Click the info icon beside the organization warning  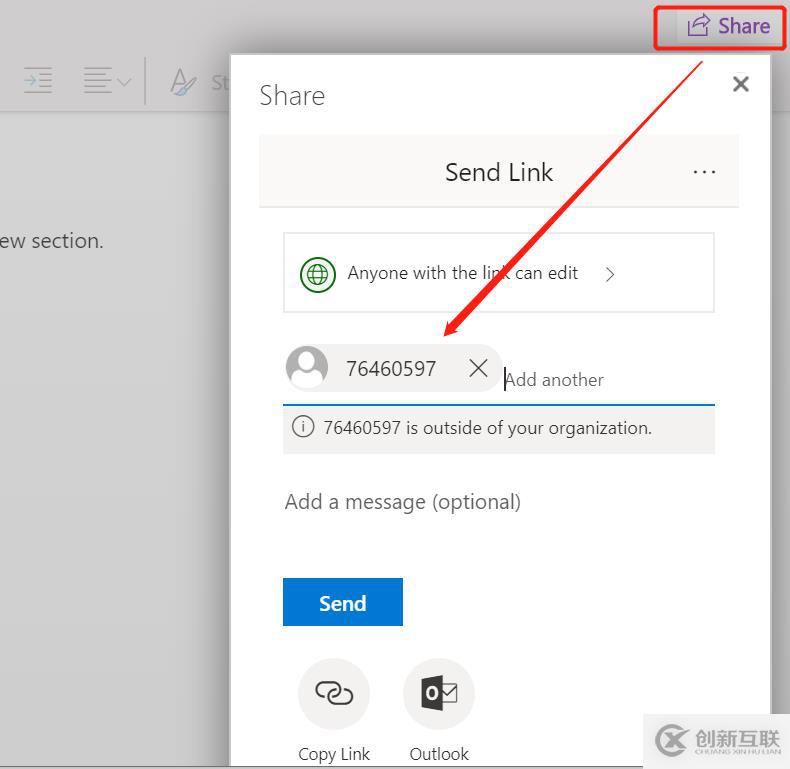click(303, 427)
